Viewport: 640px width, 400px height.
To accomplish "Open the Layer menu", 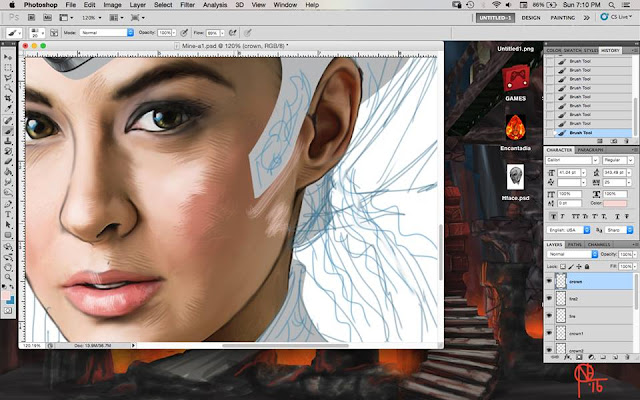I will click(x=138, y=5).
